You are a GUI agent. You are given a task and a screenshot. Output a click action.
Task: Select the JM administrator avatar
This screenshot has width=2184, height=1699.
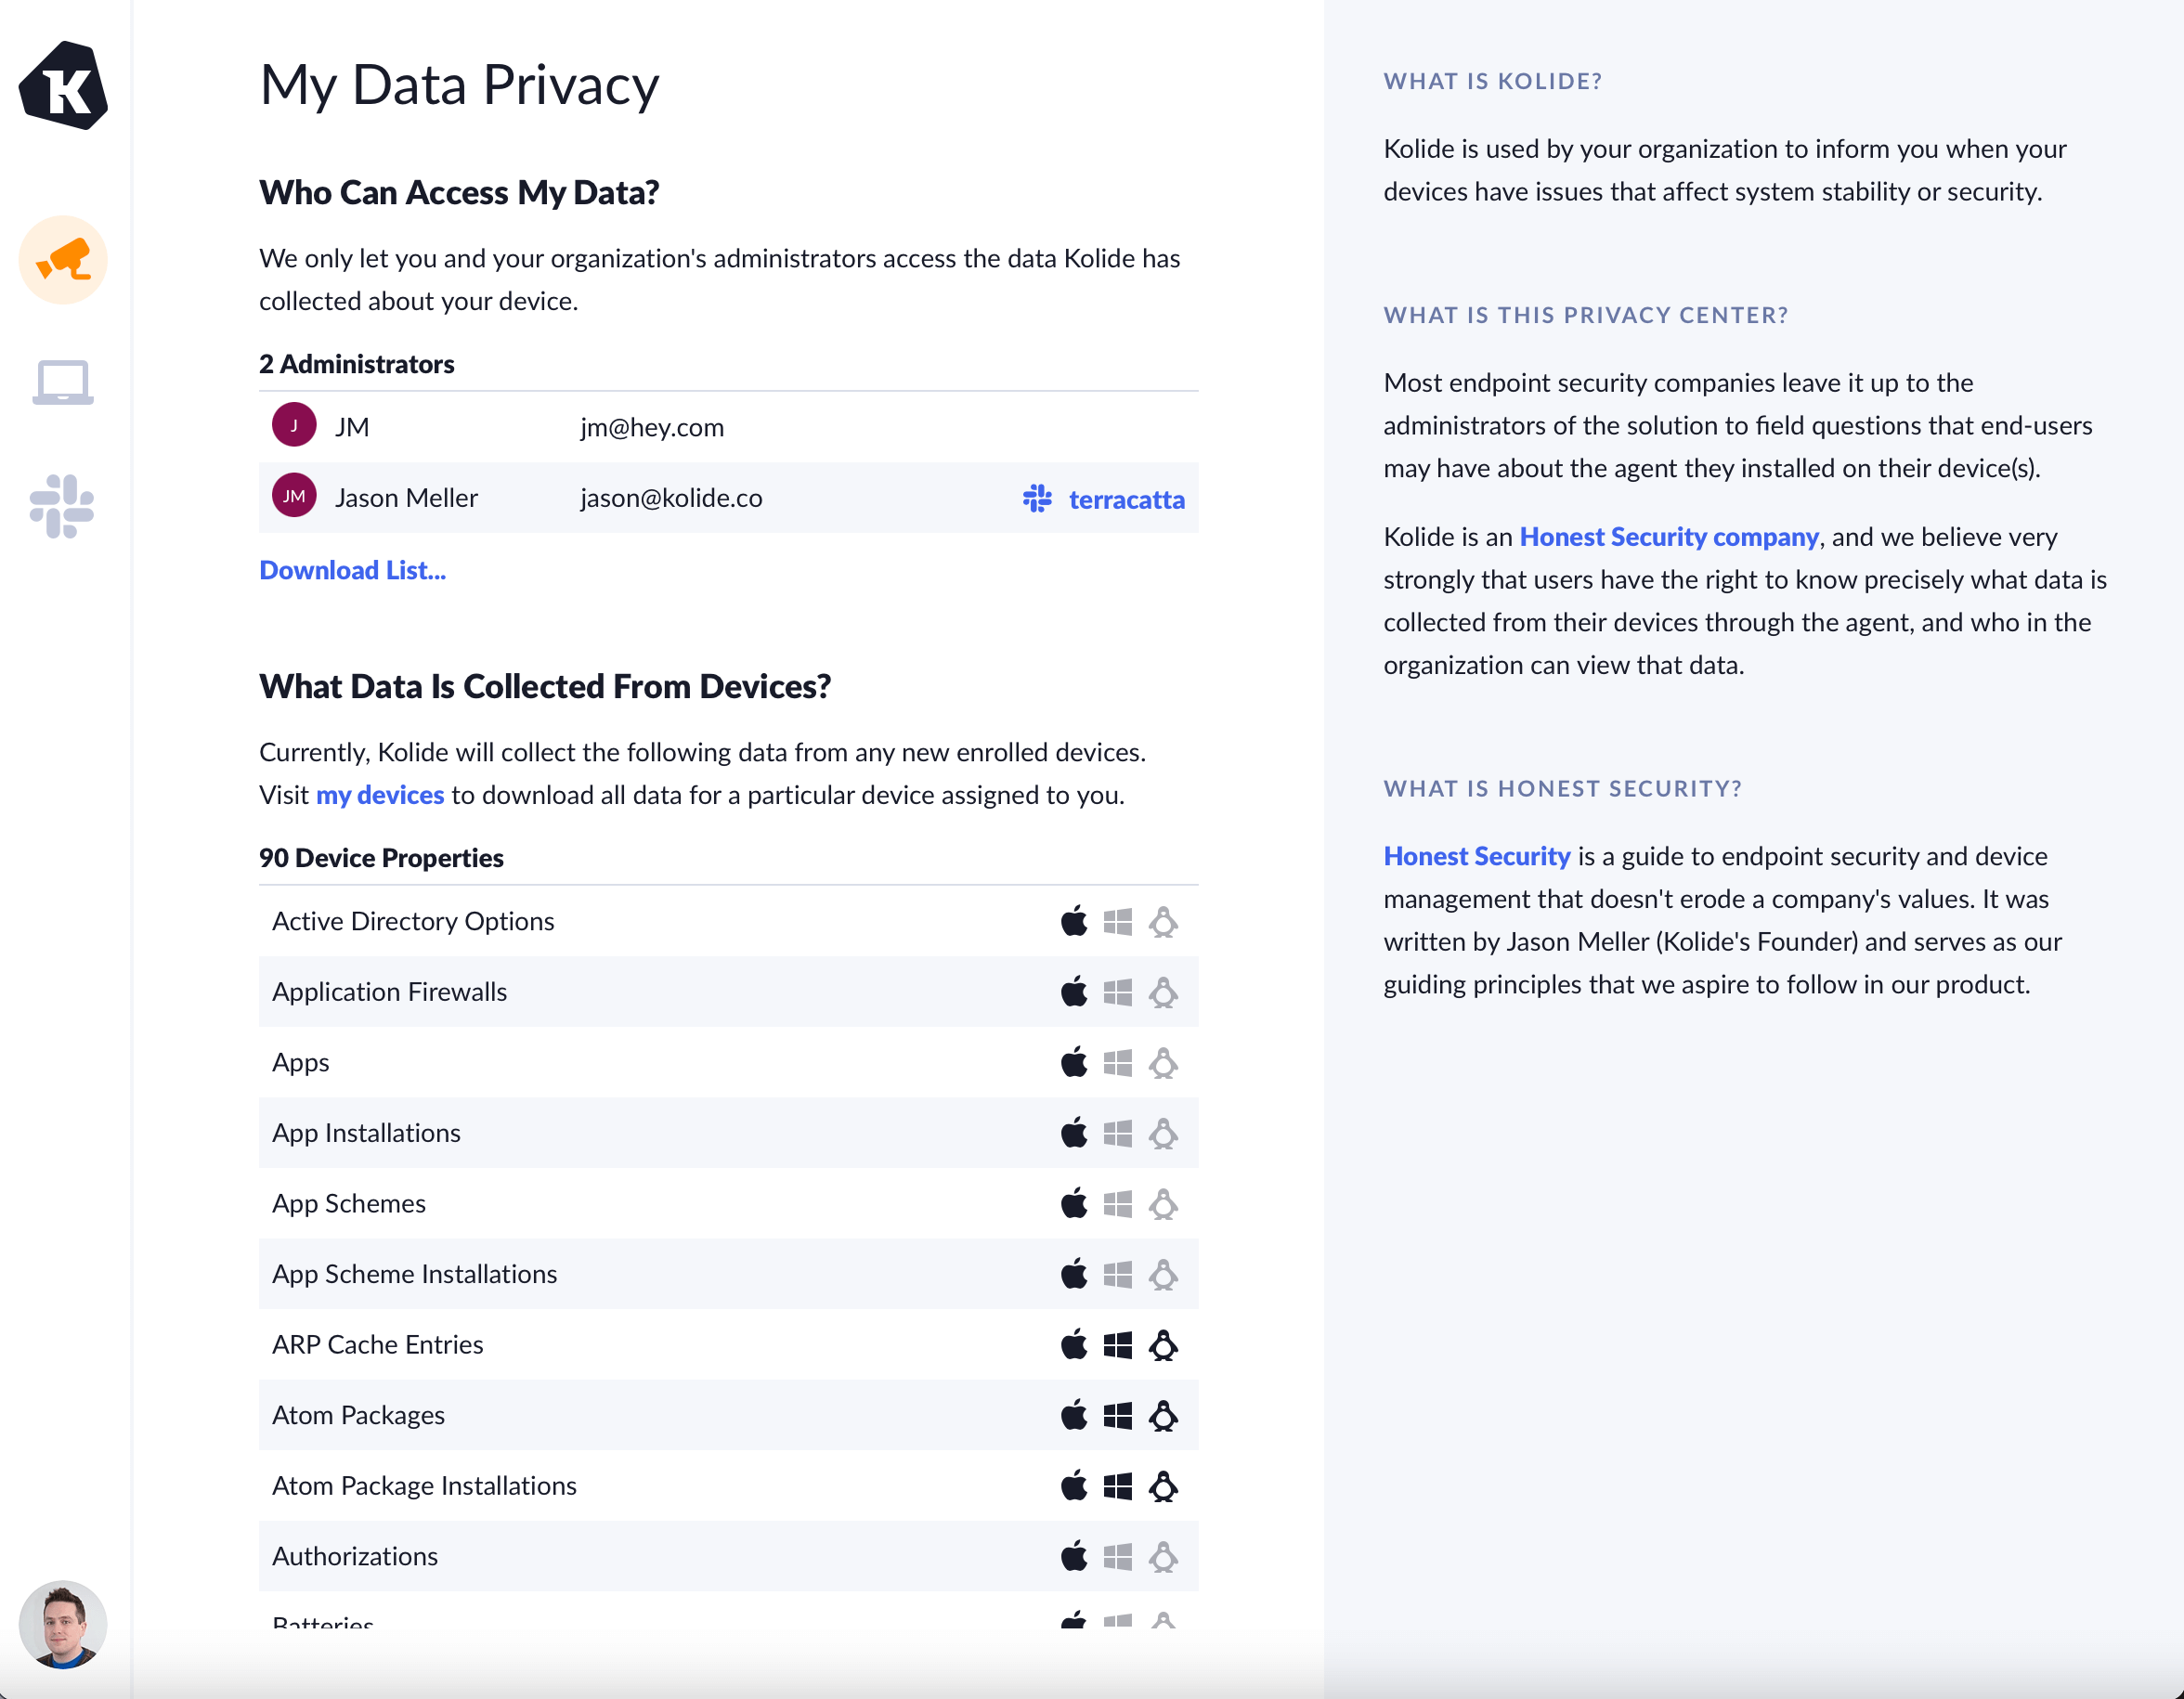point(294,425)
